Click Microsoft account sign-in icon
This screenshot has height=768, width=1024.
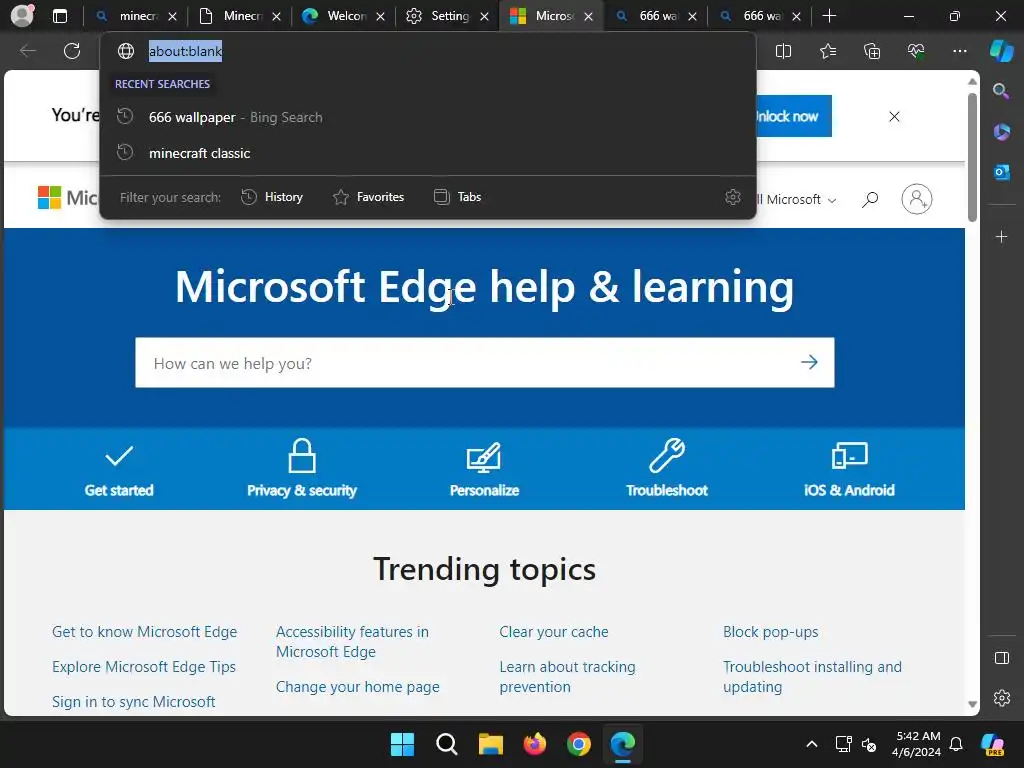pyautogui.click(x=916, y=199)
